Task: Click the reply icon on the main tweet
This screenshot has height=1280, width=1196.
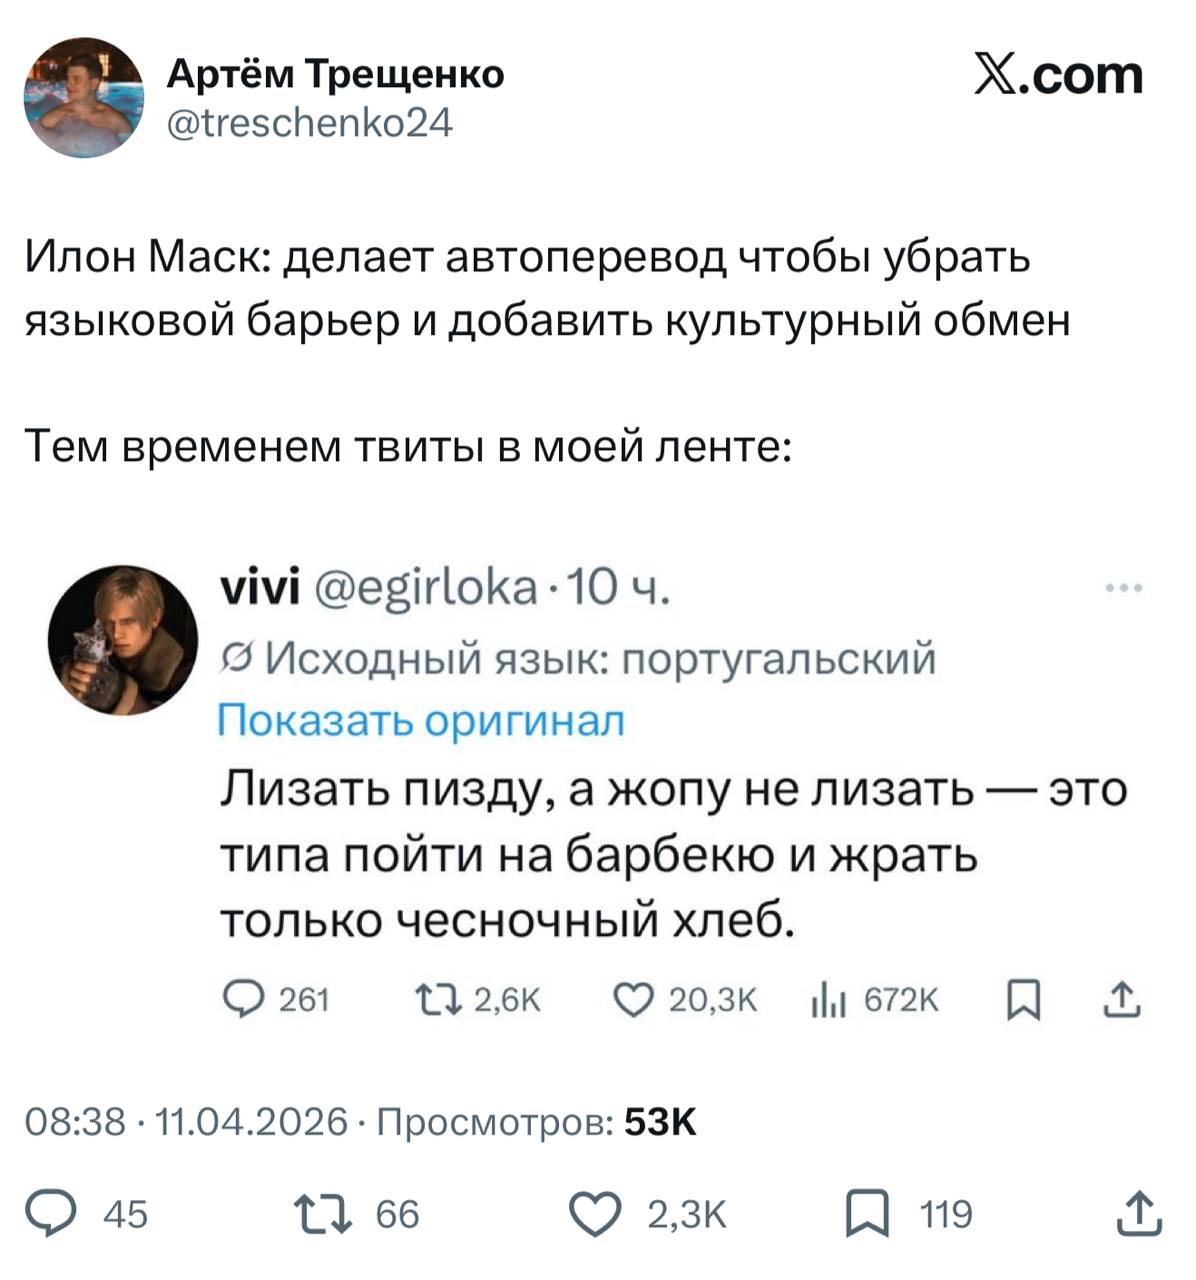Action: 58,1213
